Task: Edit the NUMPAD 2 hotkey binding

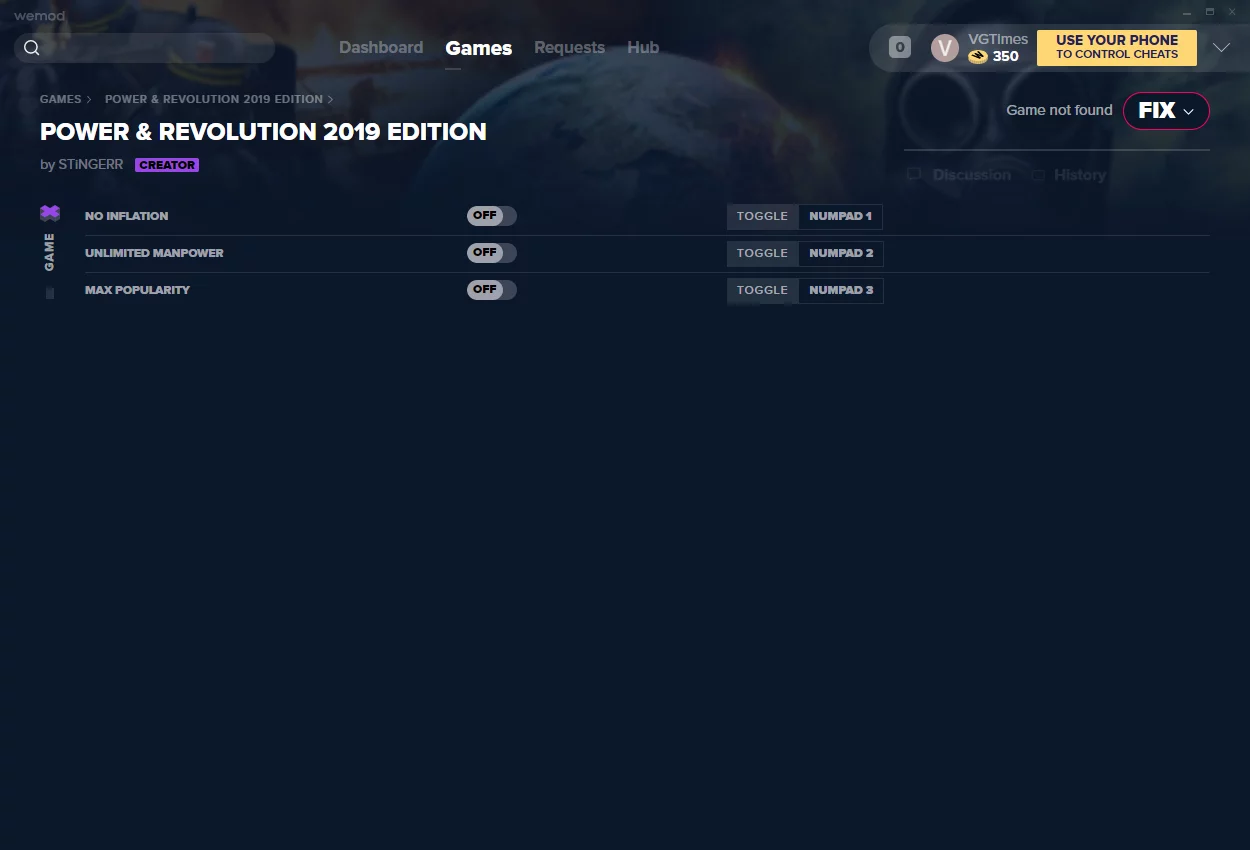Action: 841,253
